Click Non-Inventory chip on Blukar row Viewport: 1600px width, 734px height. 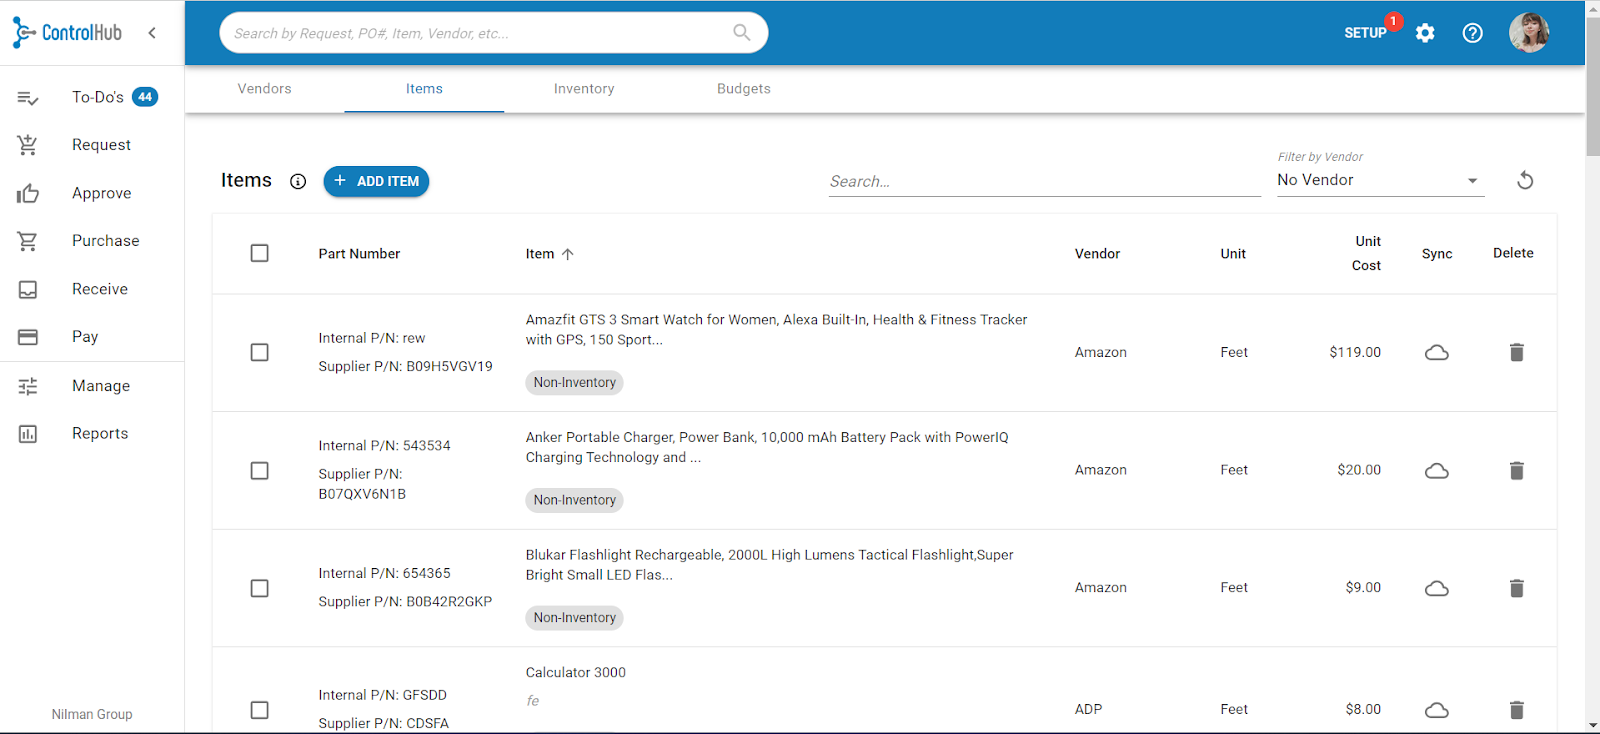pos(575,618)
